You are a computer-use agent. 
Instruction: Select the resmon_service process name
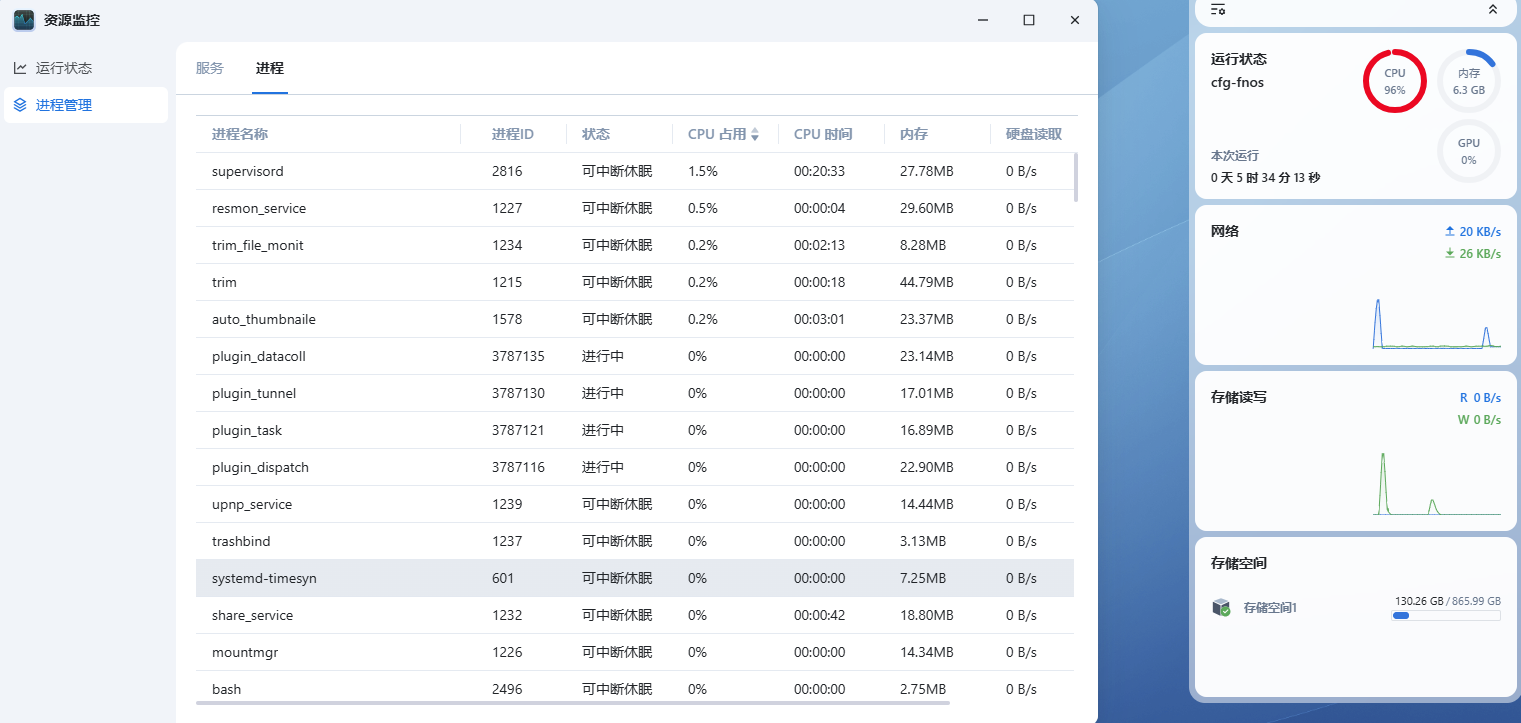point(259,208)
